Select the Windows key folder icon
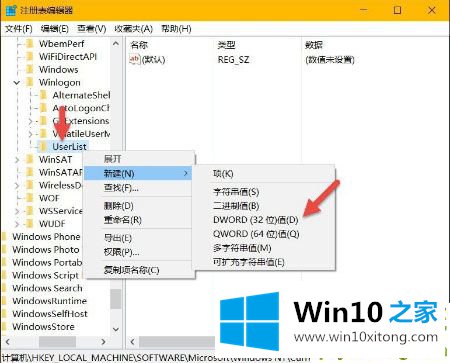The width and height of the screenshot is (450, 363). (x=30, y=69)
